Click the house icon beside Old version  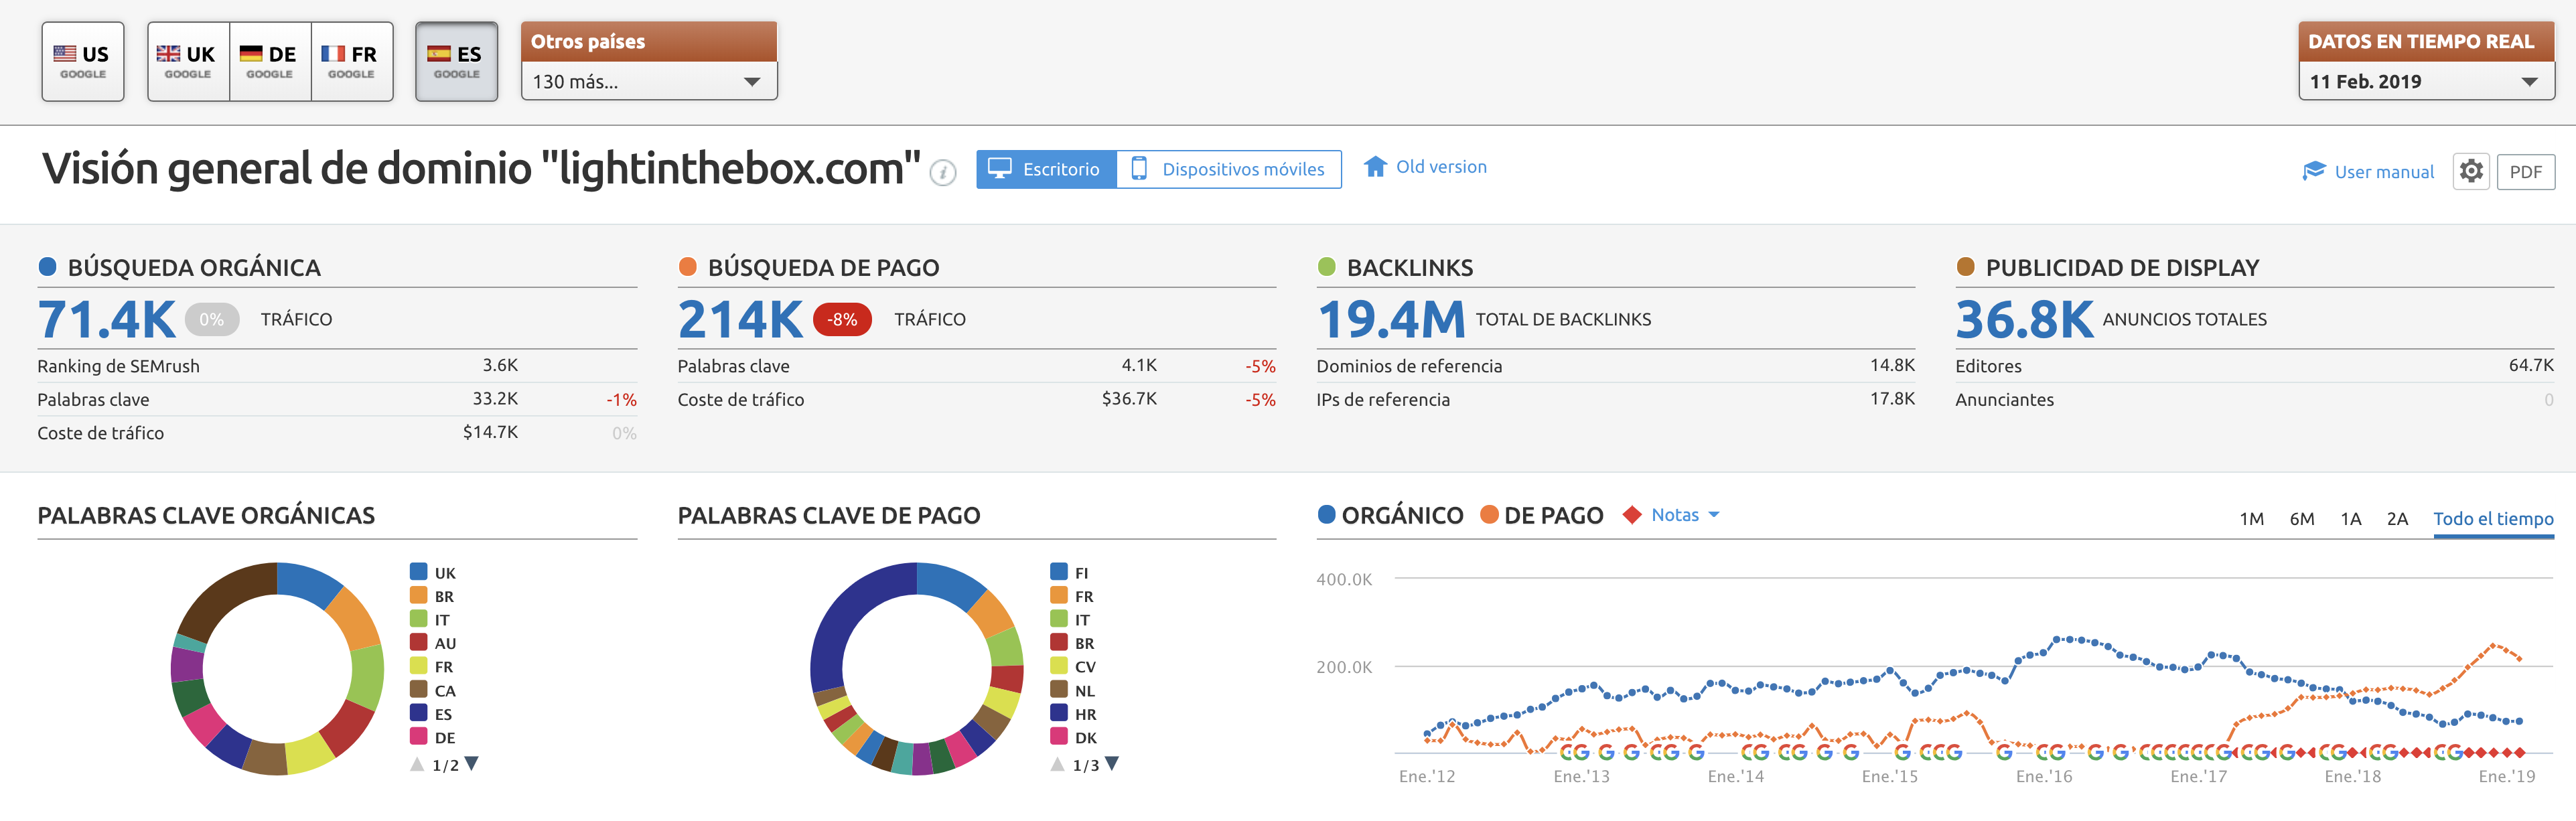tap(1375, 166)
